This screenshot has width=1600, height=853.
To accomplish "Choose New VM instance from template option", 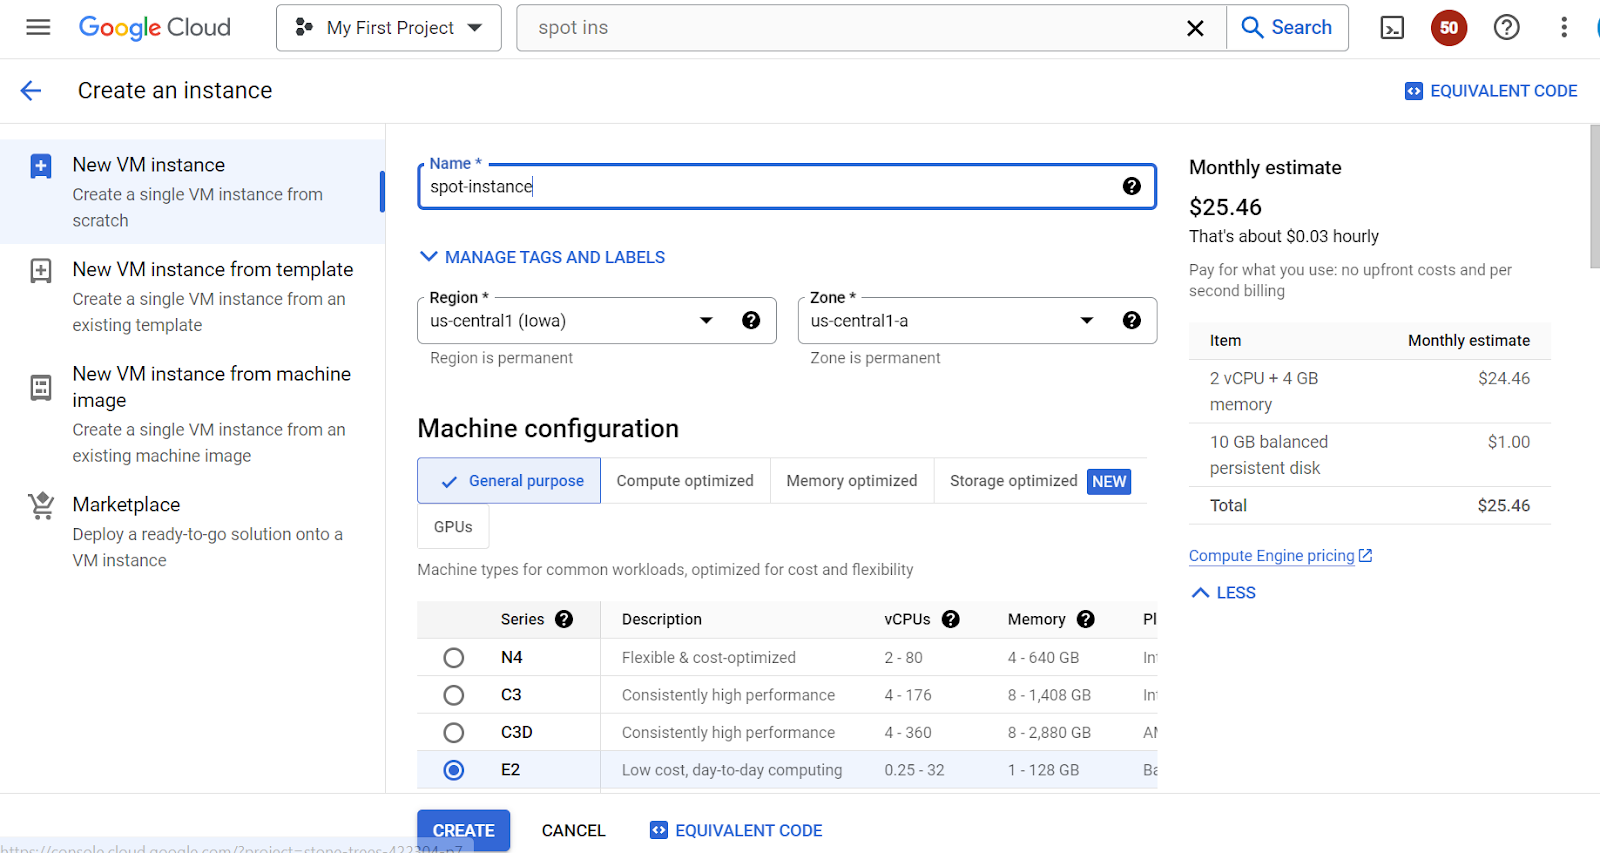I will (x=192, y=296).
